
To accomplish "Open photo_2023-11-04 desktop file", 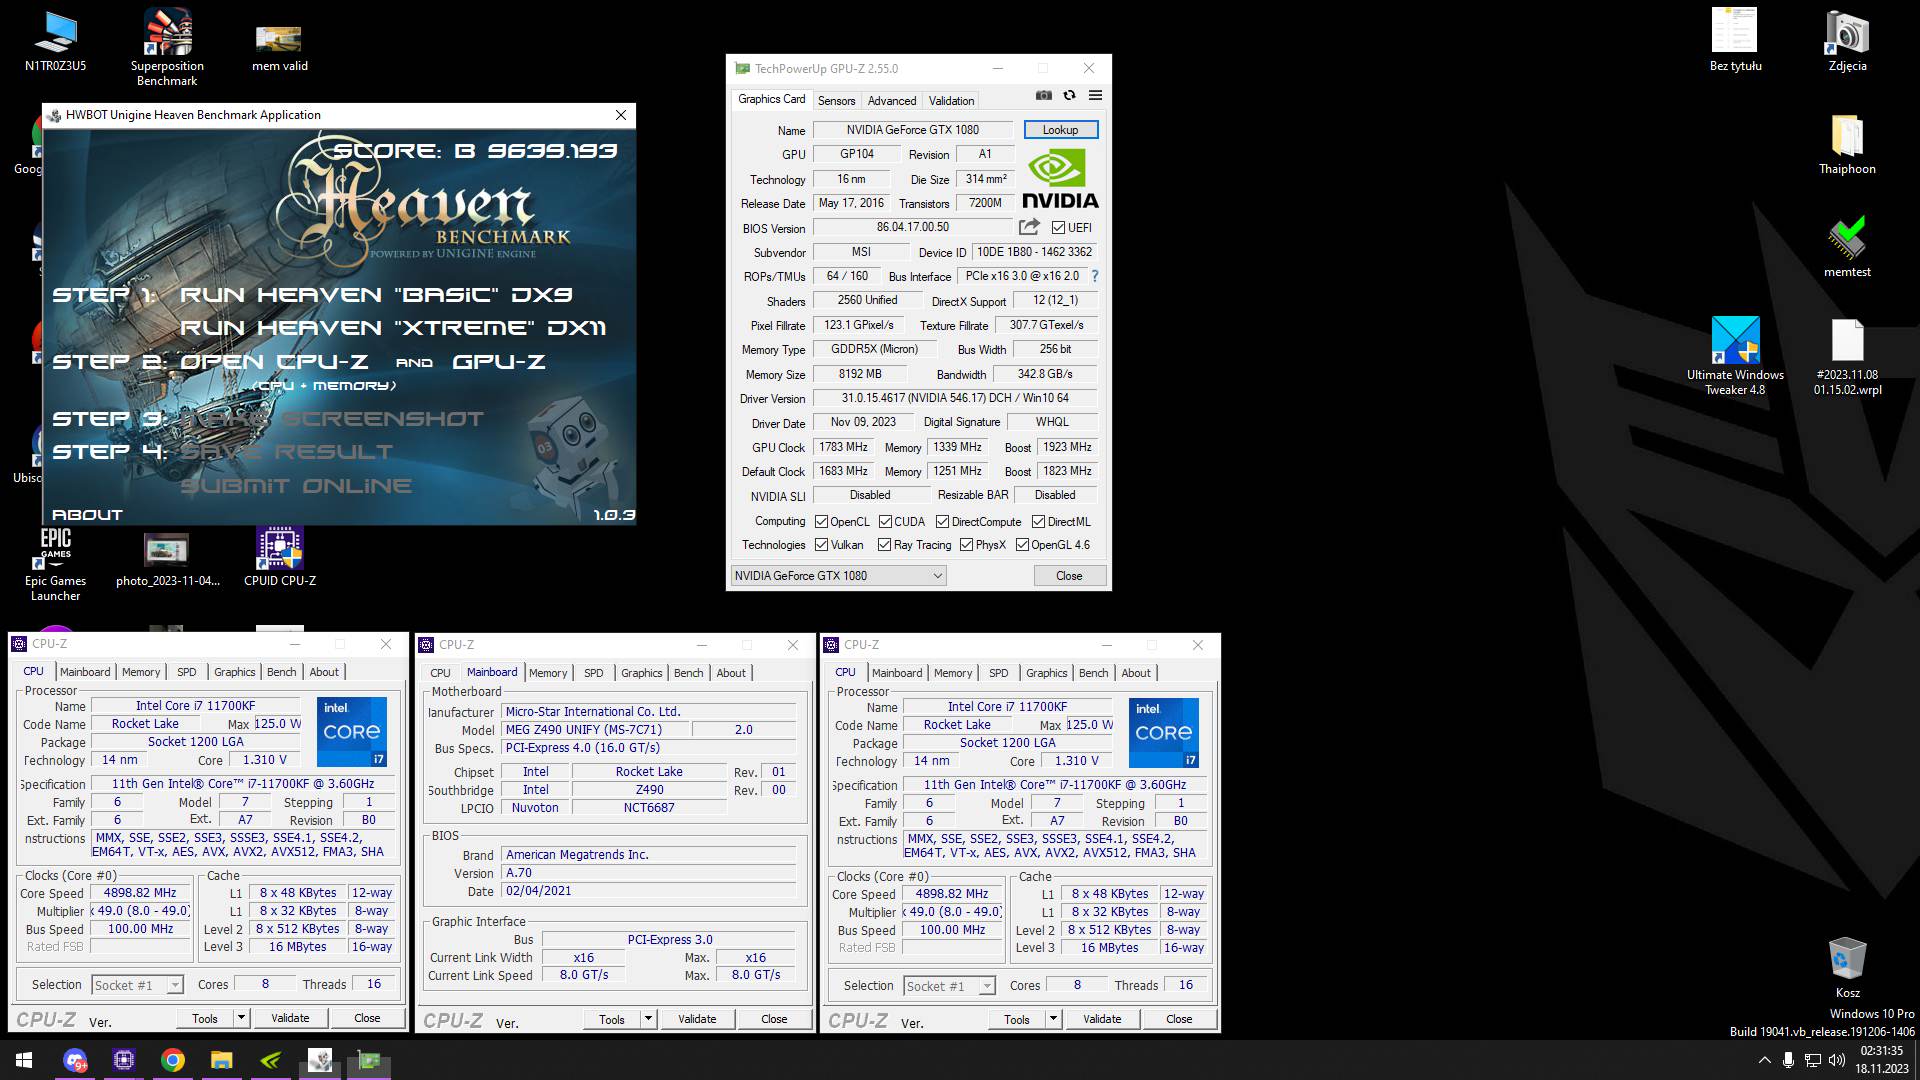I will [x=167, y=560].
